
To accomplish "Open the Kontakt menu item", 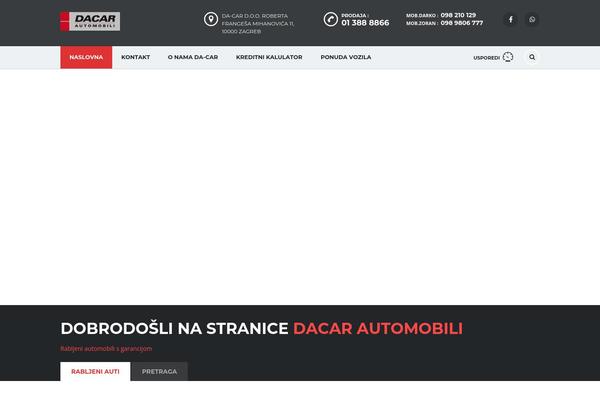I will [135, 57].
